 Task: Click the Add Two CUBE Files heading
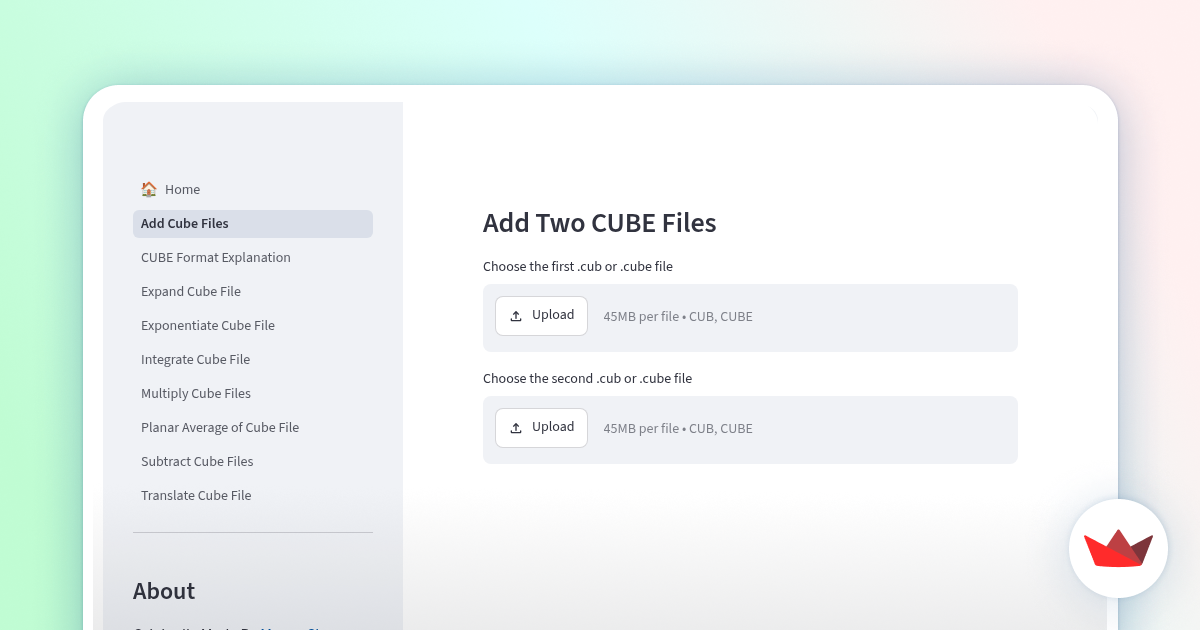(x=600, y=223)
